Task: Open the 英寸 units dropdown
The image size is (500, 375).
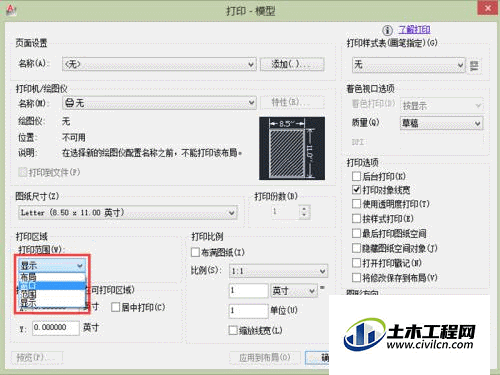Action: pos(293,291)
